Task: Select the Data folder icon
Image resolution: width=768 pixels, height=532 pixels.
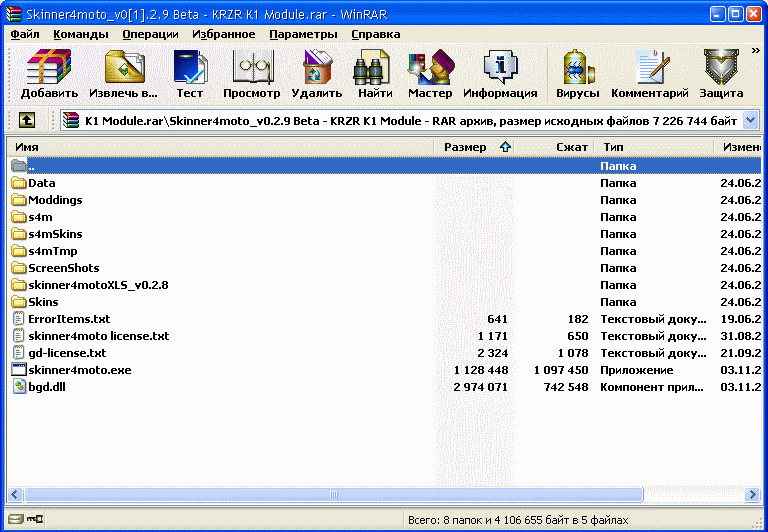Action: [x=19, y=183]
